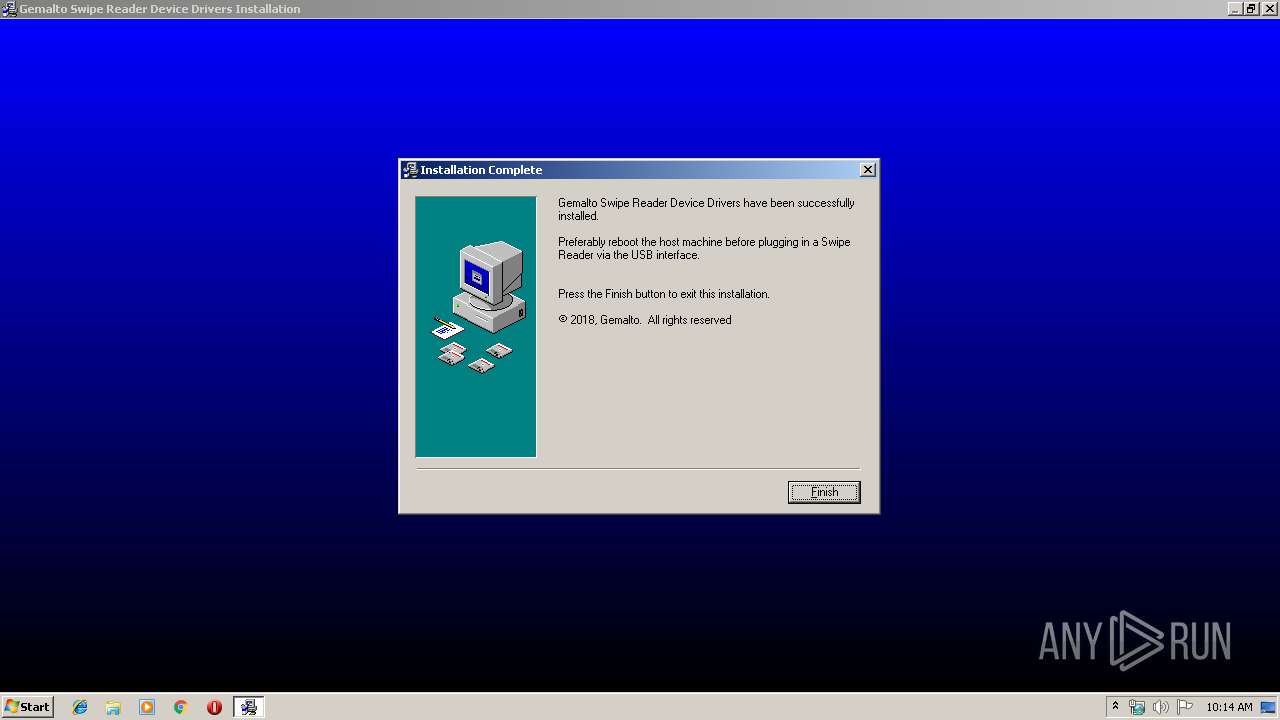This screenshot has height=720, width=1280.
Task: Select the Gemalto installer taskbar button
Action: coord(249,707)
